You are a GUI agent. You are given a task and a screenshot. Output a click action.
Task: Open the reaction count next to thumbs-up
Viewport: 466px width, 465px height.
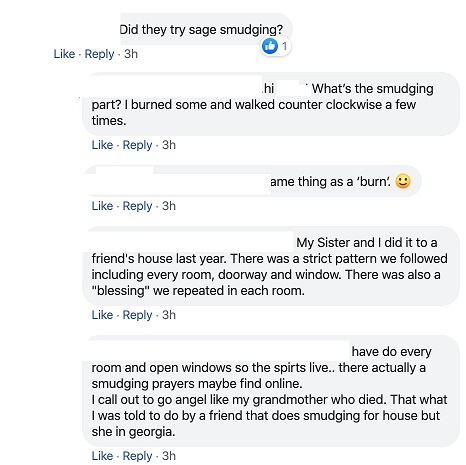point(284,46)
